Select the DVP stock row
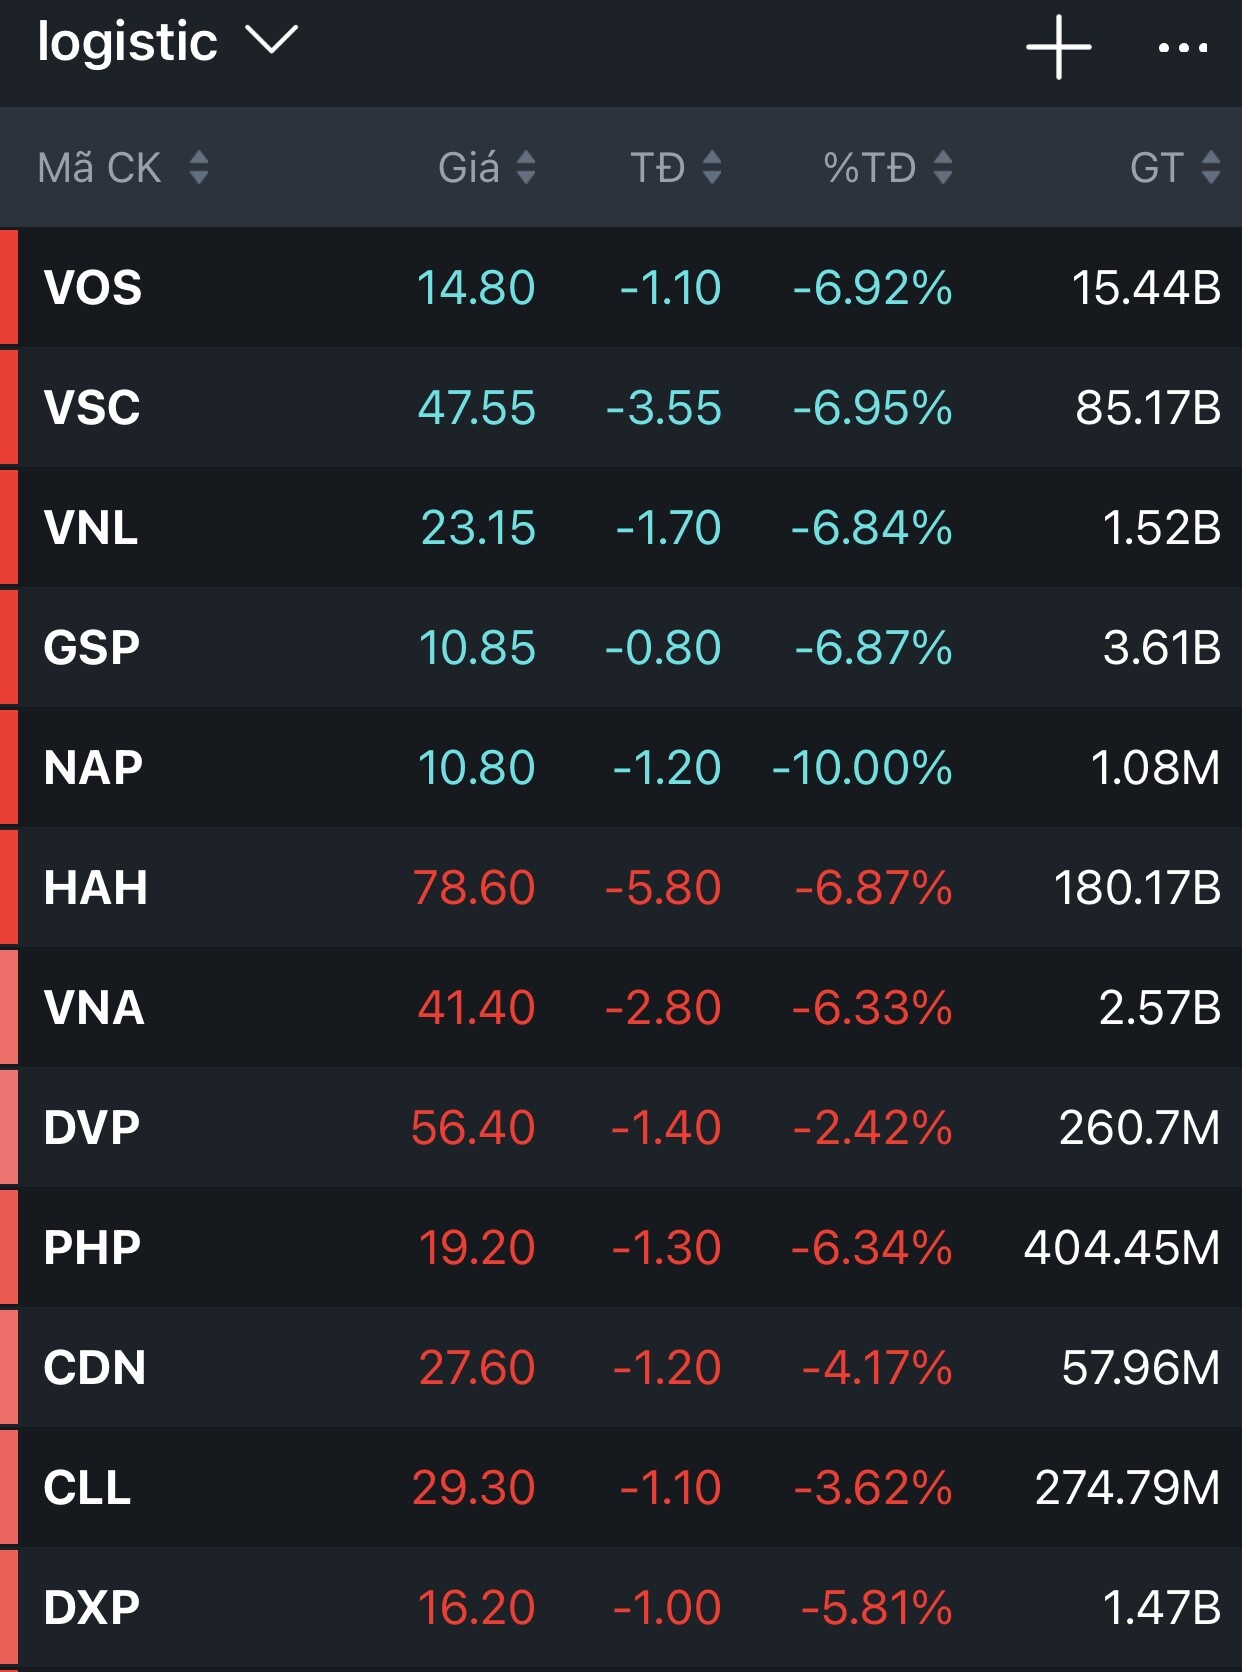Image resolution: width=1242 pixels, height=1672 pixels. pyautogui.click(x=620, y=1128)
